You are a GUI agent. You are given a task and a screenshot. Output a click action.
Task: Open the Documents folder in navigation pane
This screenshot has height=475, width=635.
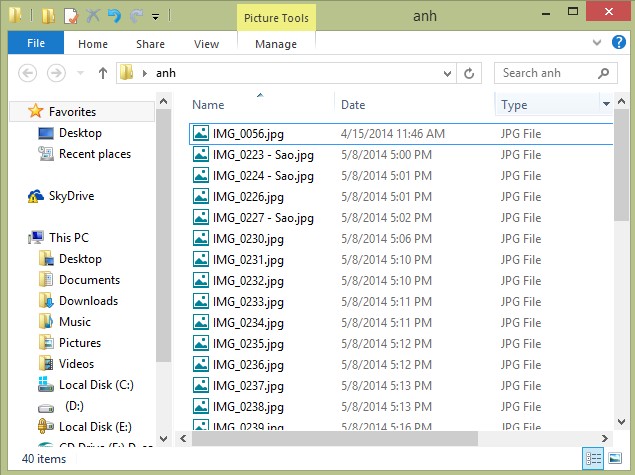(x=89, y=280)
